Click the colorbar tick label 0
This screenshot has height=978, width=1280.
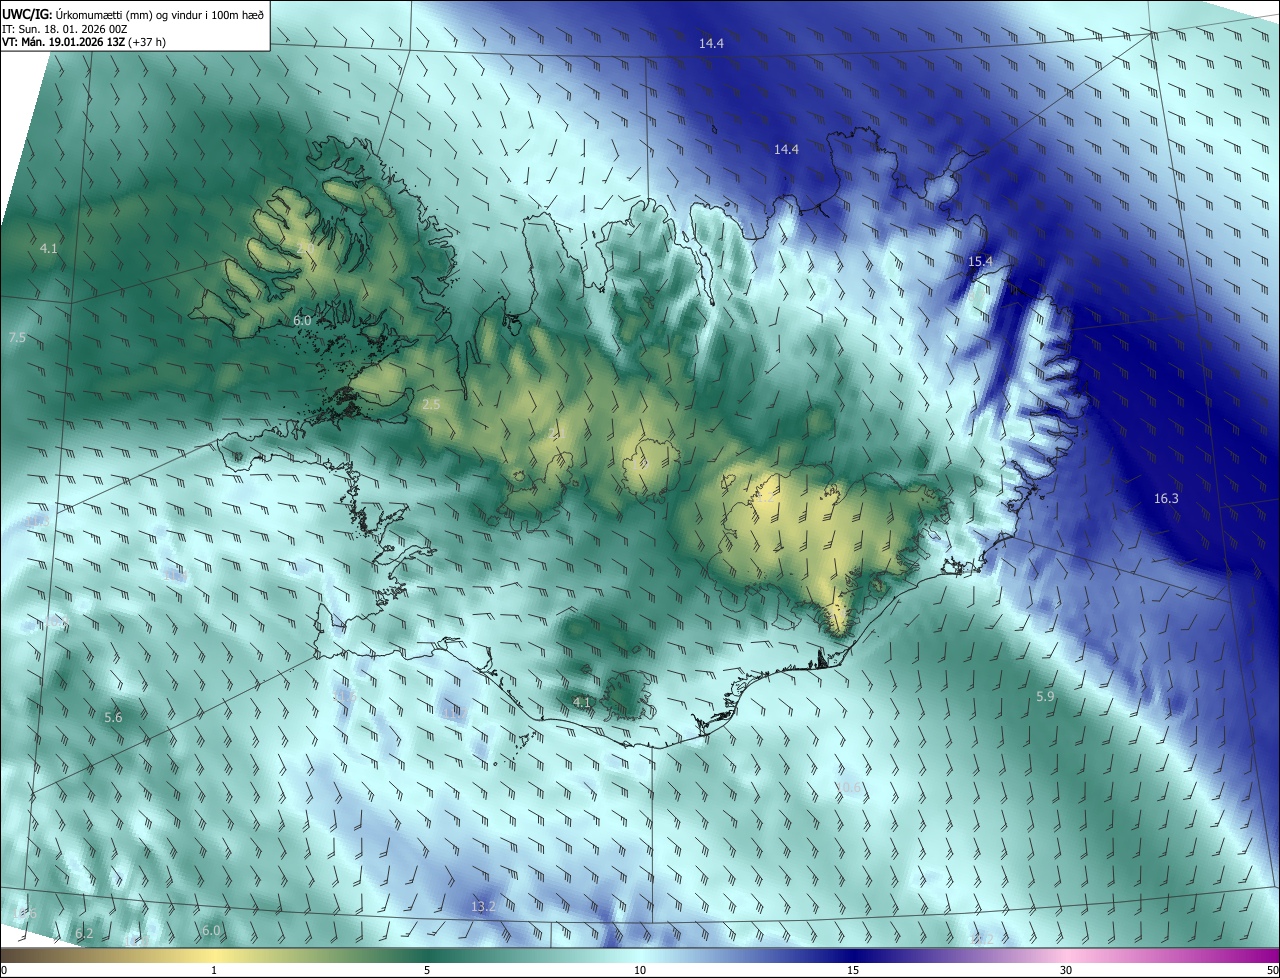(4, 970)
